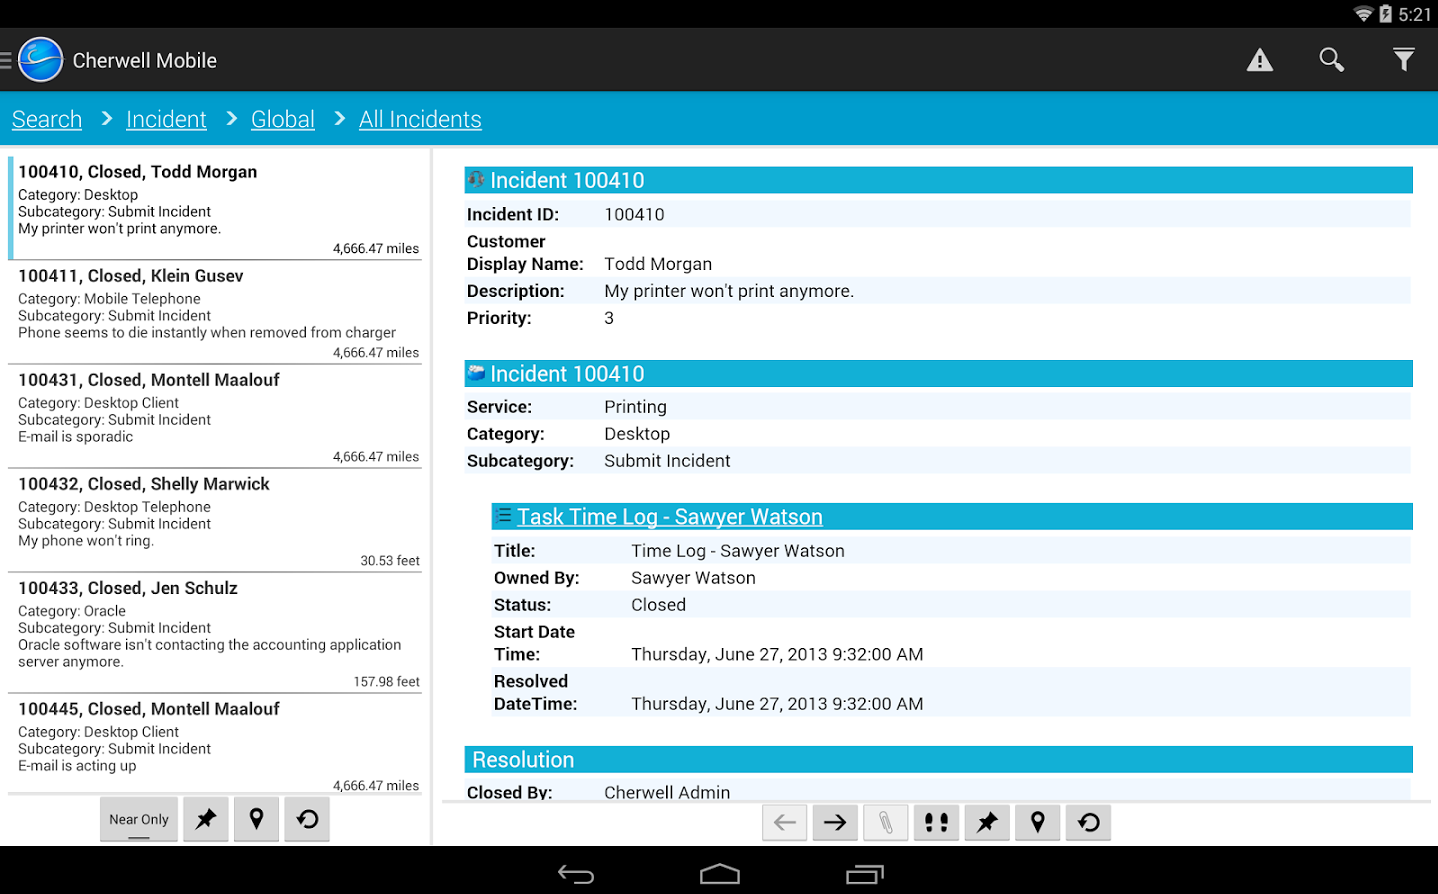Open Android recent apps
1438x894 pixels.
(865, 875)
